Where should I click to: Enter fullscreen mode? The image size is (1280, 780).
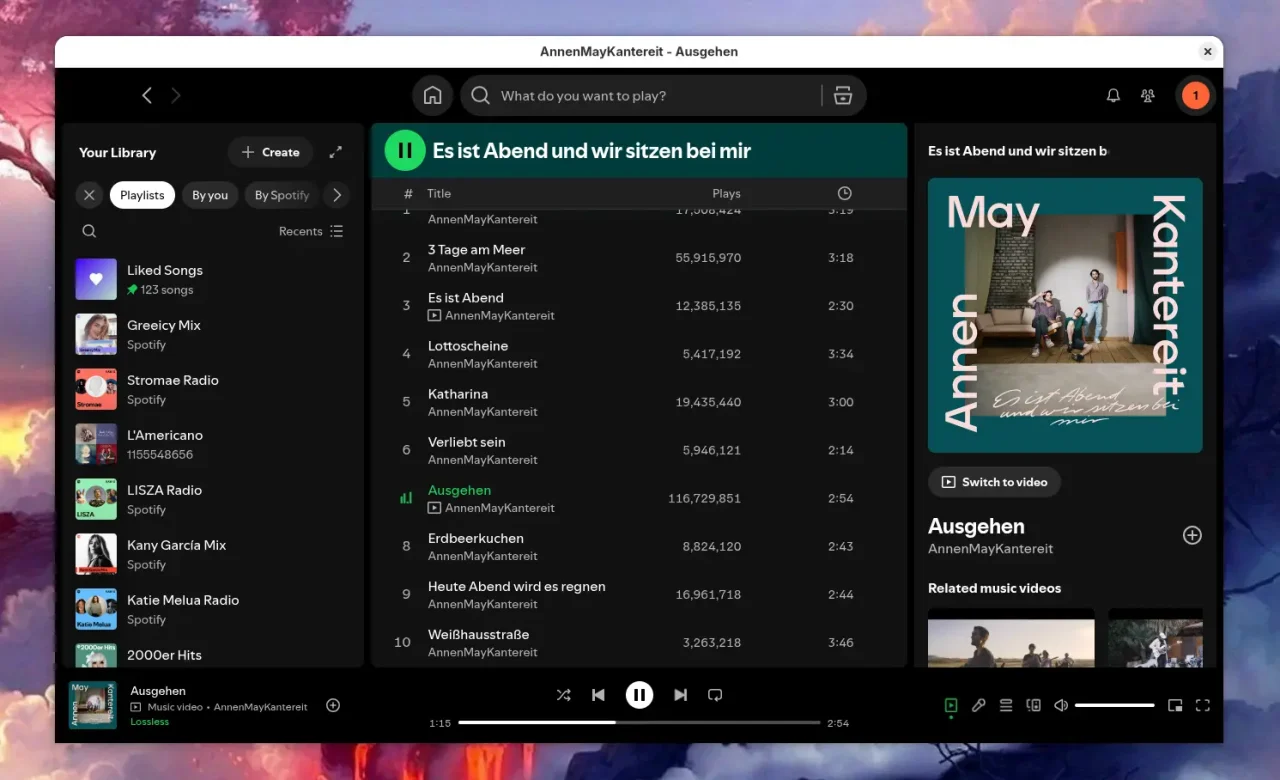[x=1202, y=705]
